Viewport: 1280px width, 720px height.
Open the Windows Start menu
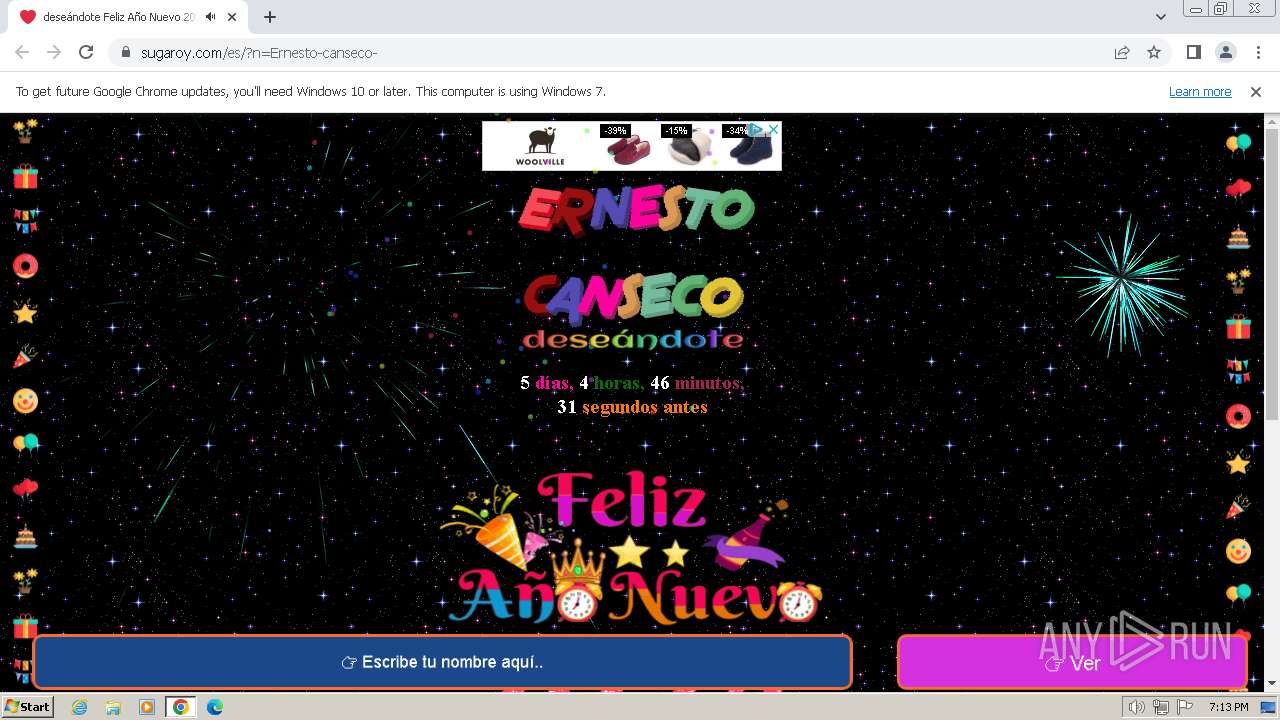point(27,707)
